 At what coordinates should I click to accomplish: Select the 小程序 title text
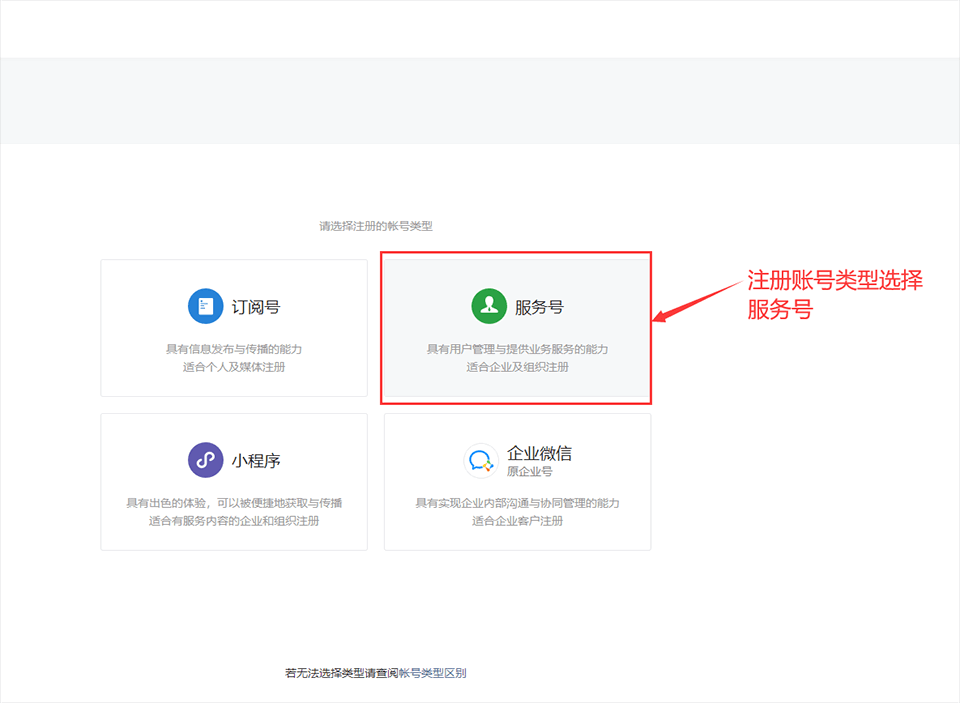(256, 461)
